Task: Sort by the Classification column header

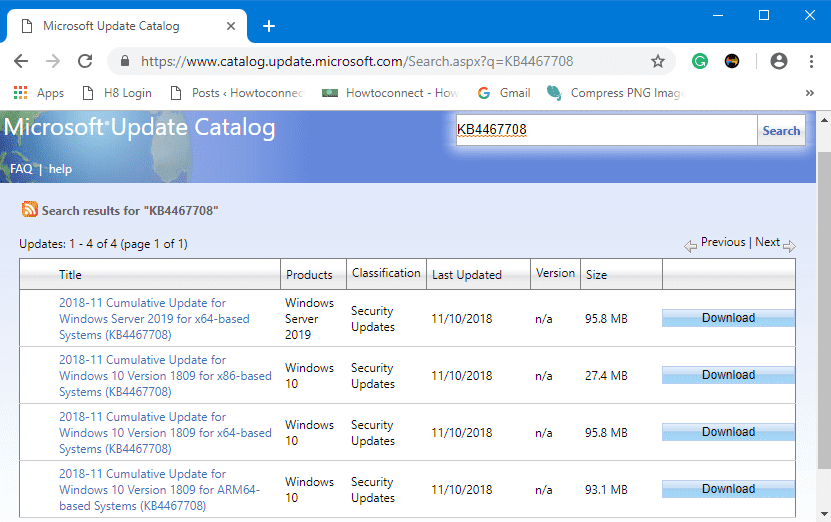Action: click(x=386, y=273)
